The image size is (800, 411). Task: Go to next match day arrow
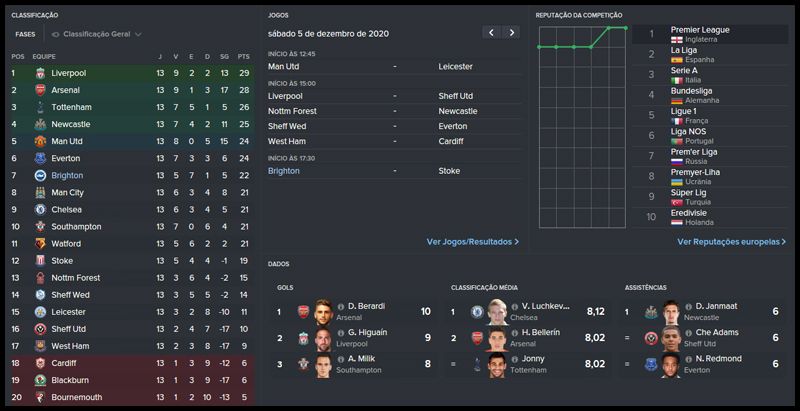[x=512, y=33]
